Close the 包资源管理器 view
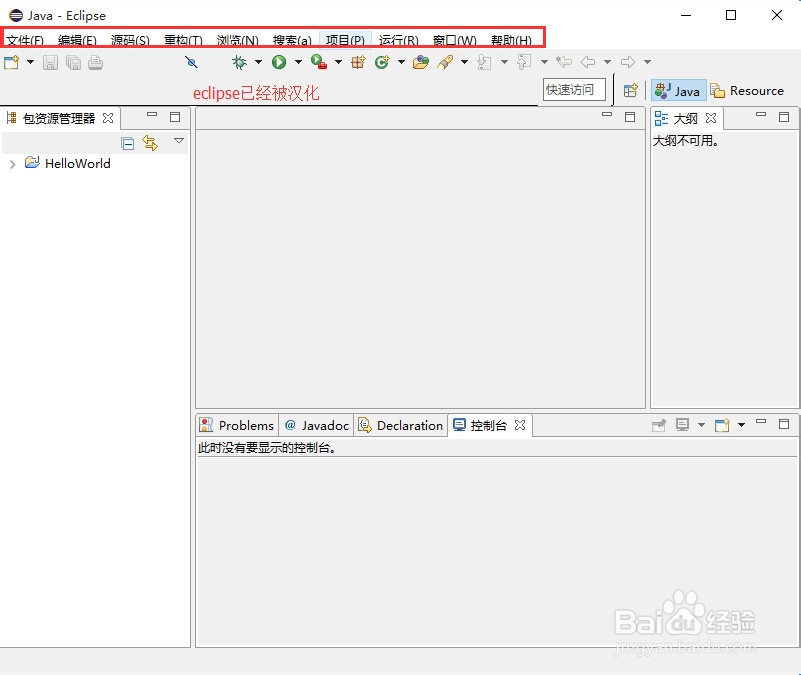Screen dimensions: 801x675 click(108, 119)
